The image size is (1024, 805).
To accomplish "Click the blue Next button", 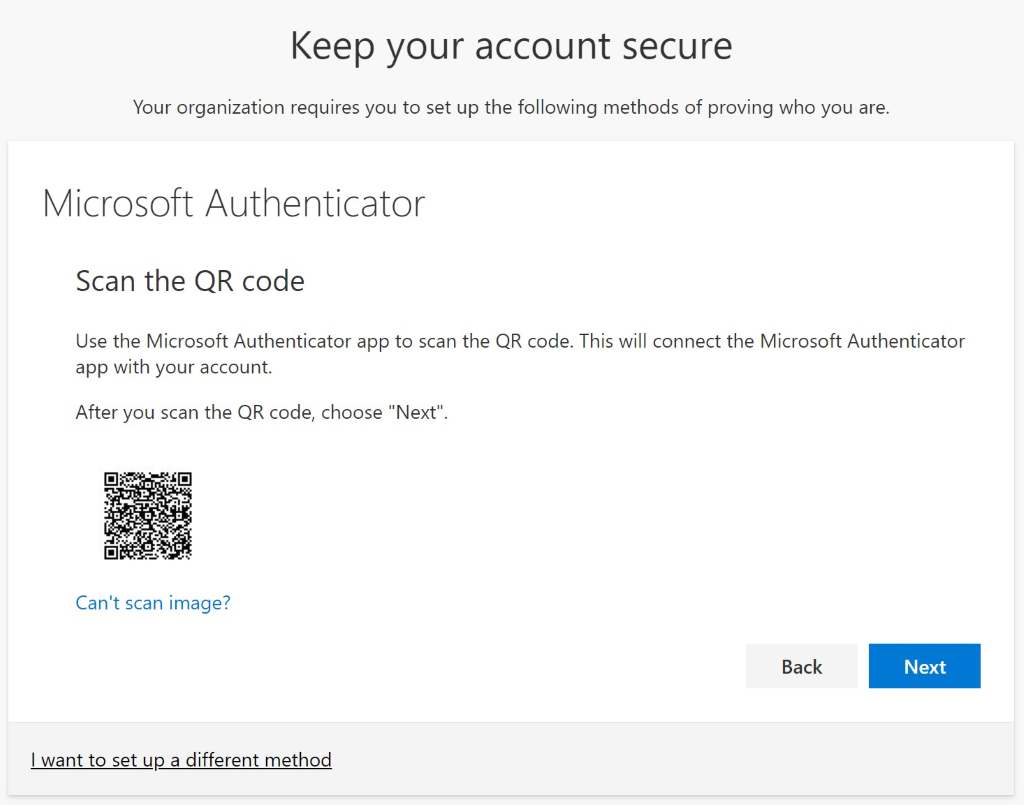I will click(924, 667).
